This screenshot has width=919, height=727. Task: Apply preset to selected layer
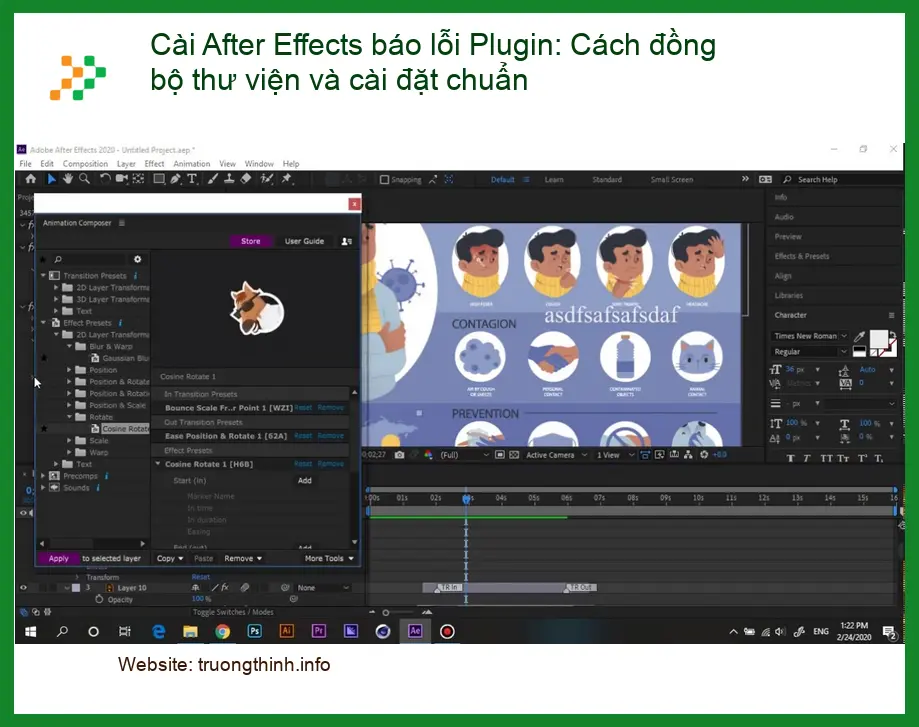[59, 558]
